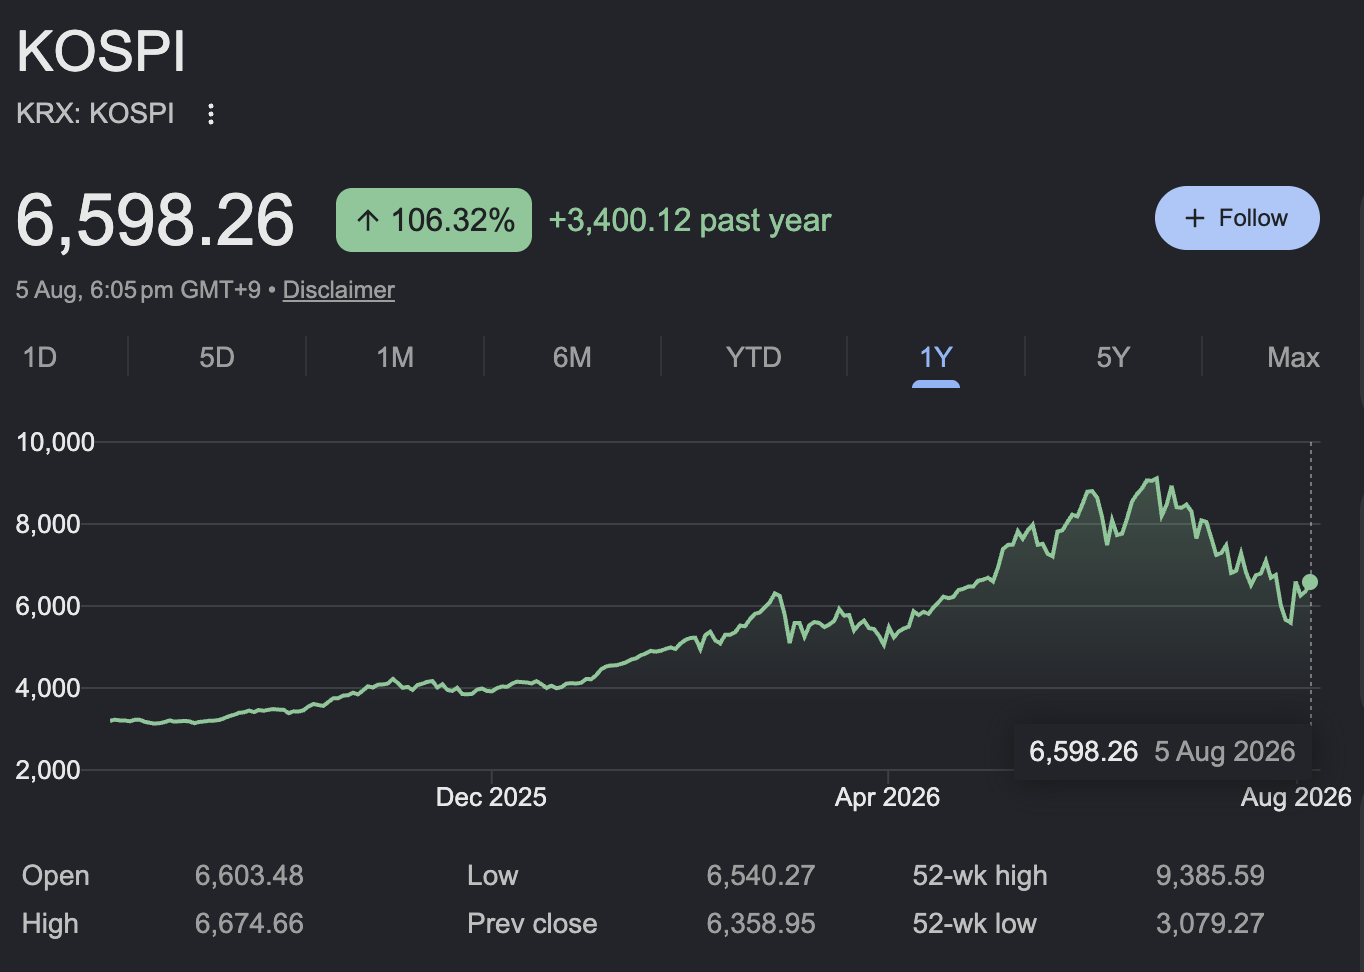The image size is (1364, 972).
Task: Show the YTD chart range
Action: pos(754,357)
